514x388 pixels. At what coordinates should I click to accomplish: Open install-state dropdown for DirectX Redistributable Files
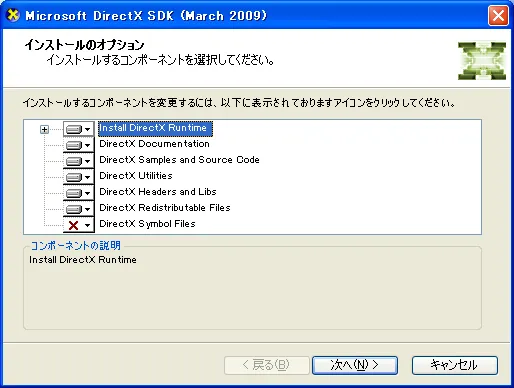79,209
